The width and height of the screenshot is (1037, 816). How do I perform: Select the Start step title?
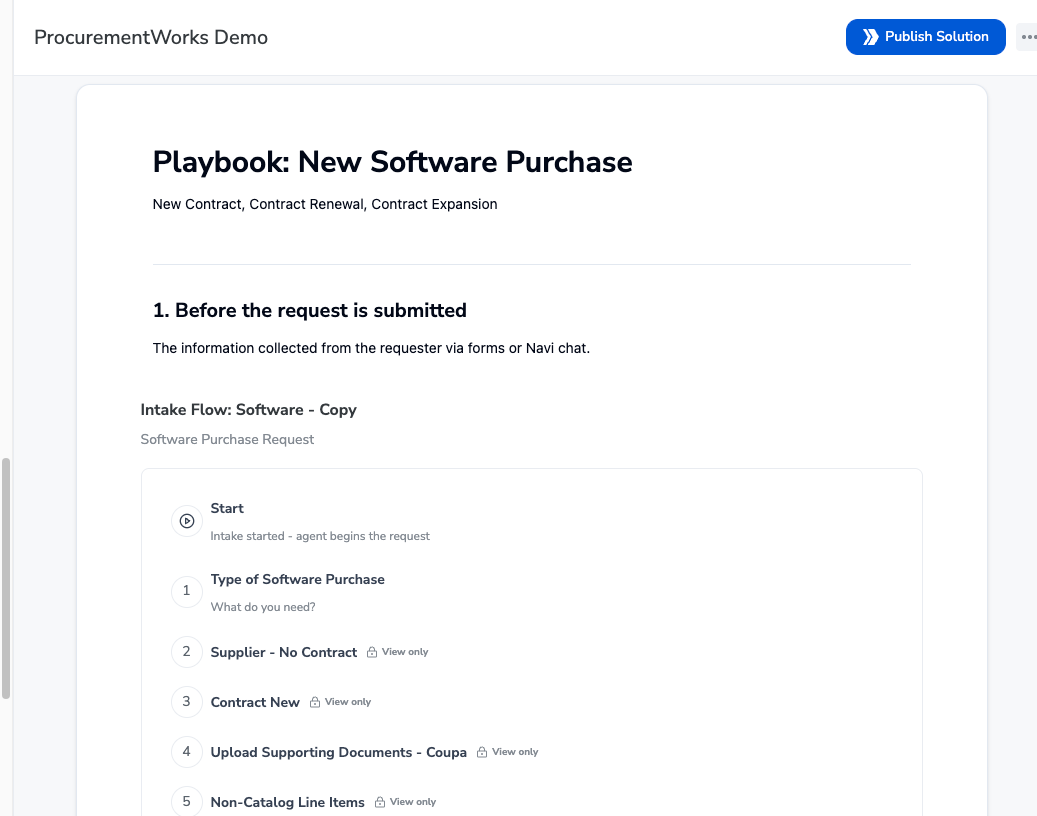[x=227, y=509]
